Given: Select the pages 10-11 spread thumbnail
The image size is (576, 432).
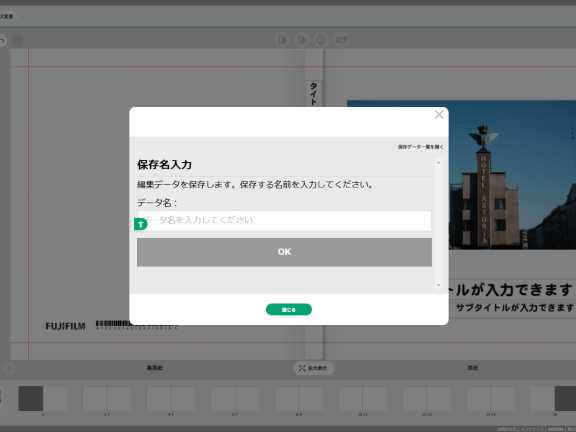Looking at the screenshot, I should click(363, 398).
